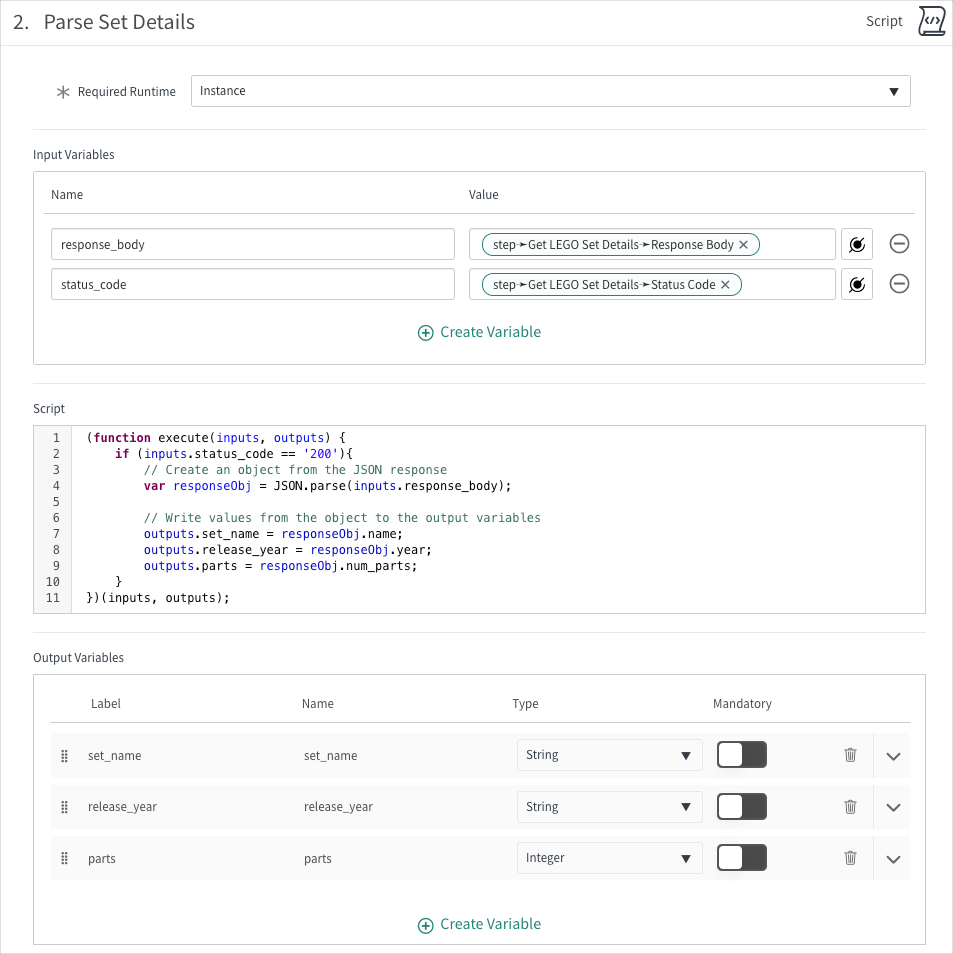The width and height of the screenshot is (953, 954).
Task: Click the Script step icon in header
Action: coord(931,21)
